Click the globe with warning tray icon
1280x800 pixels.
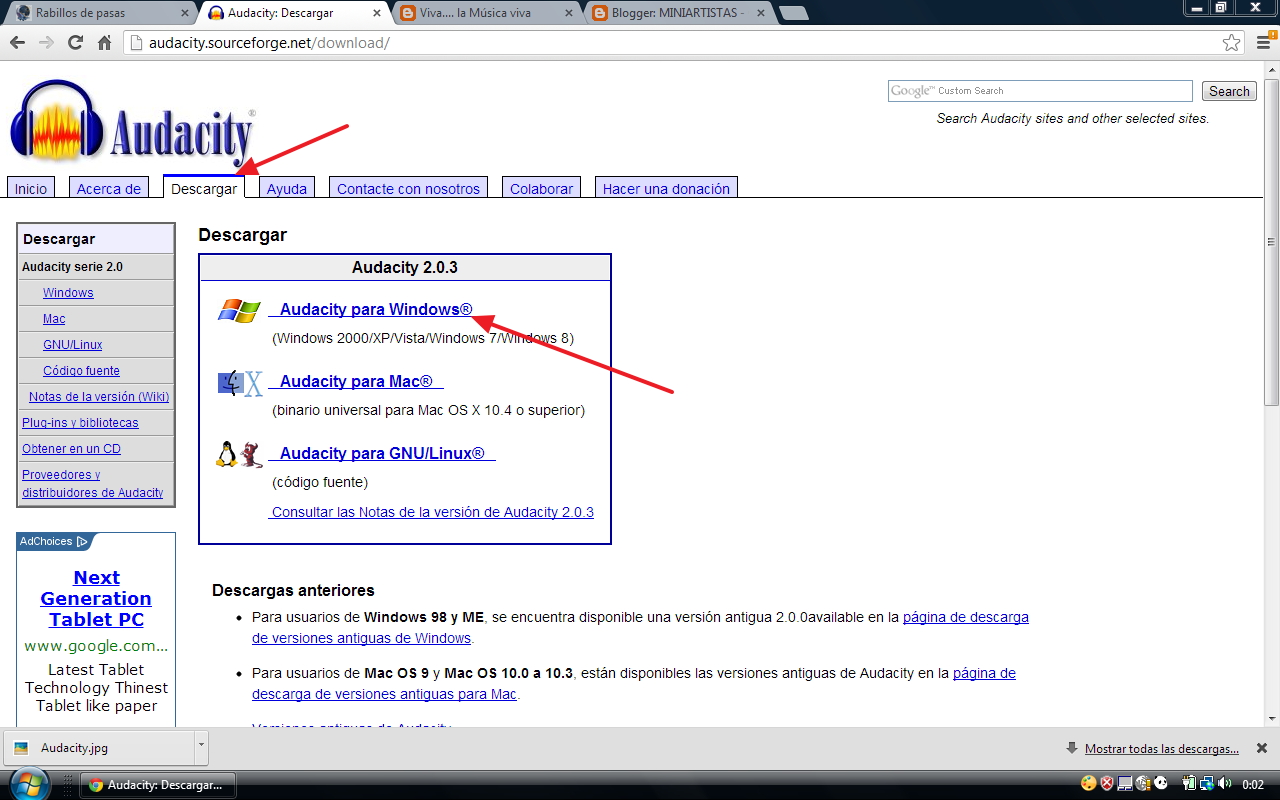coord(1143,784)
